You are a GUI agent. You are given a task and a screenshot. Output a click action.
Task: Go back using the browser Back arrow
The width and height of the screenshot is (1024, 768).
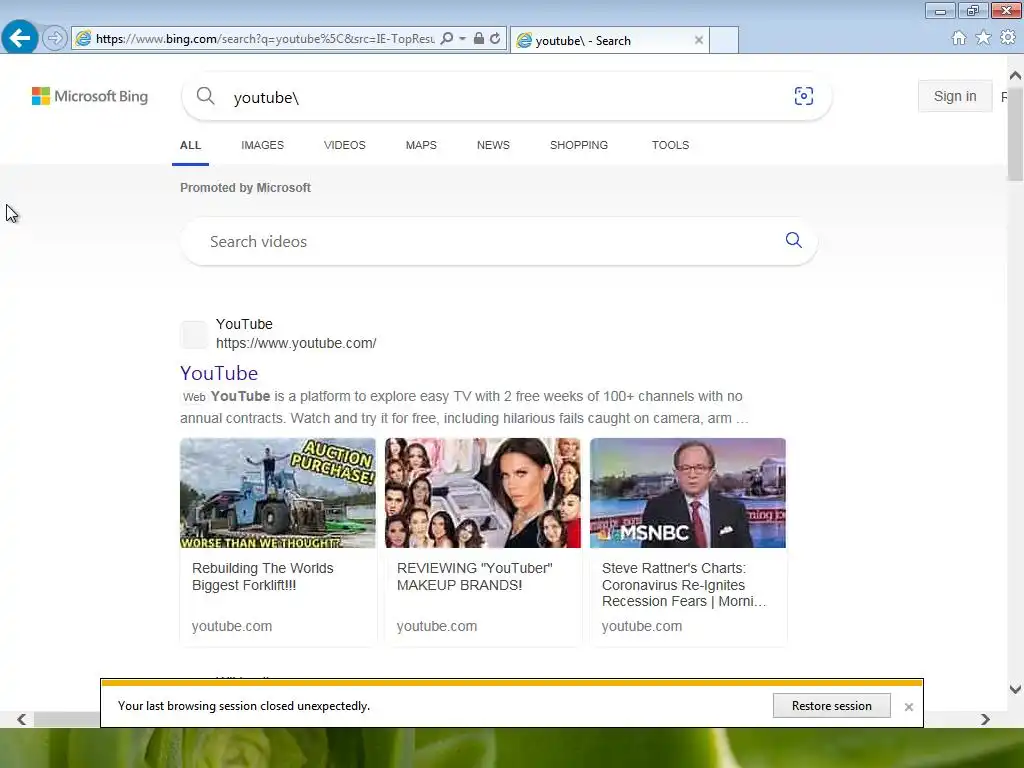20,38
